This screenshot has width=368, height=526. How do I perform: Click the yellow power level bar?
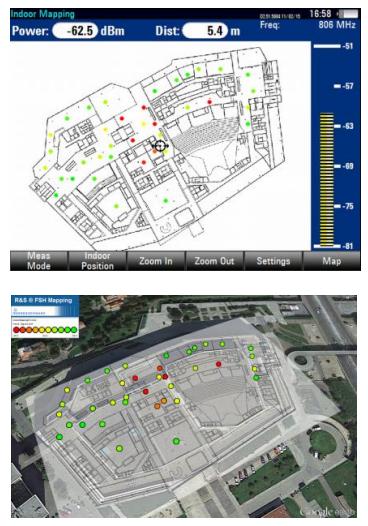pyautogui.click(x=326, y=180)
